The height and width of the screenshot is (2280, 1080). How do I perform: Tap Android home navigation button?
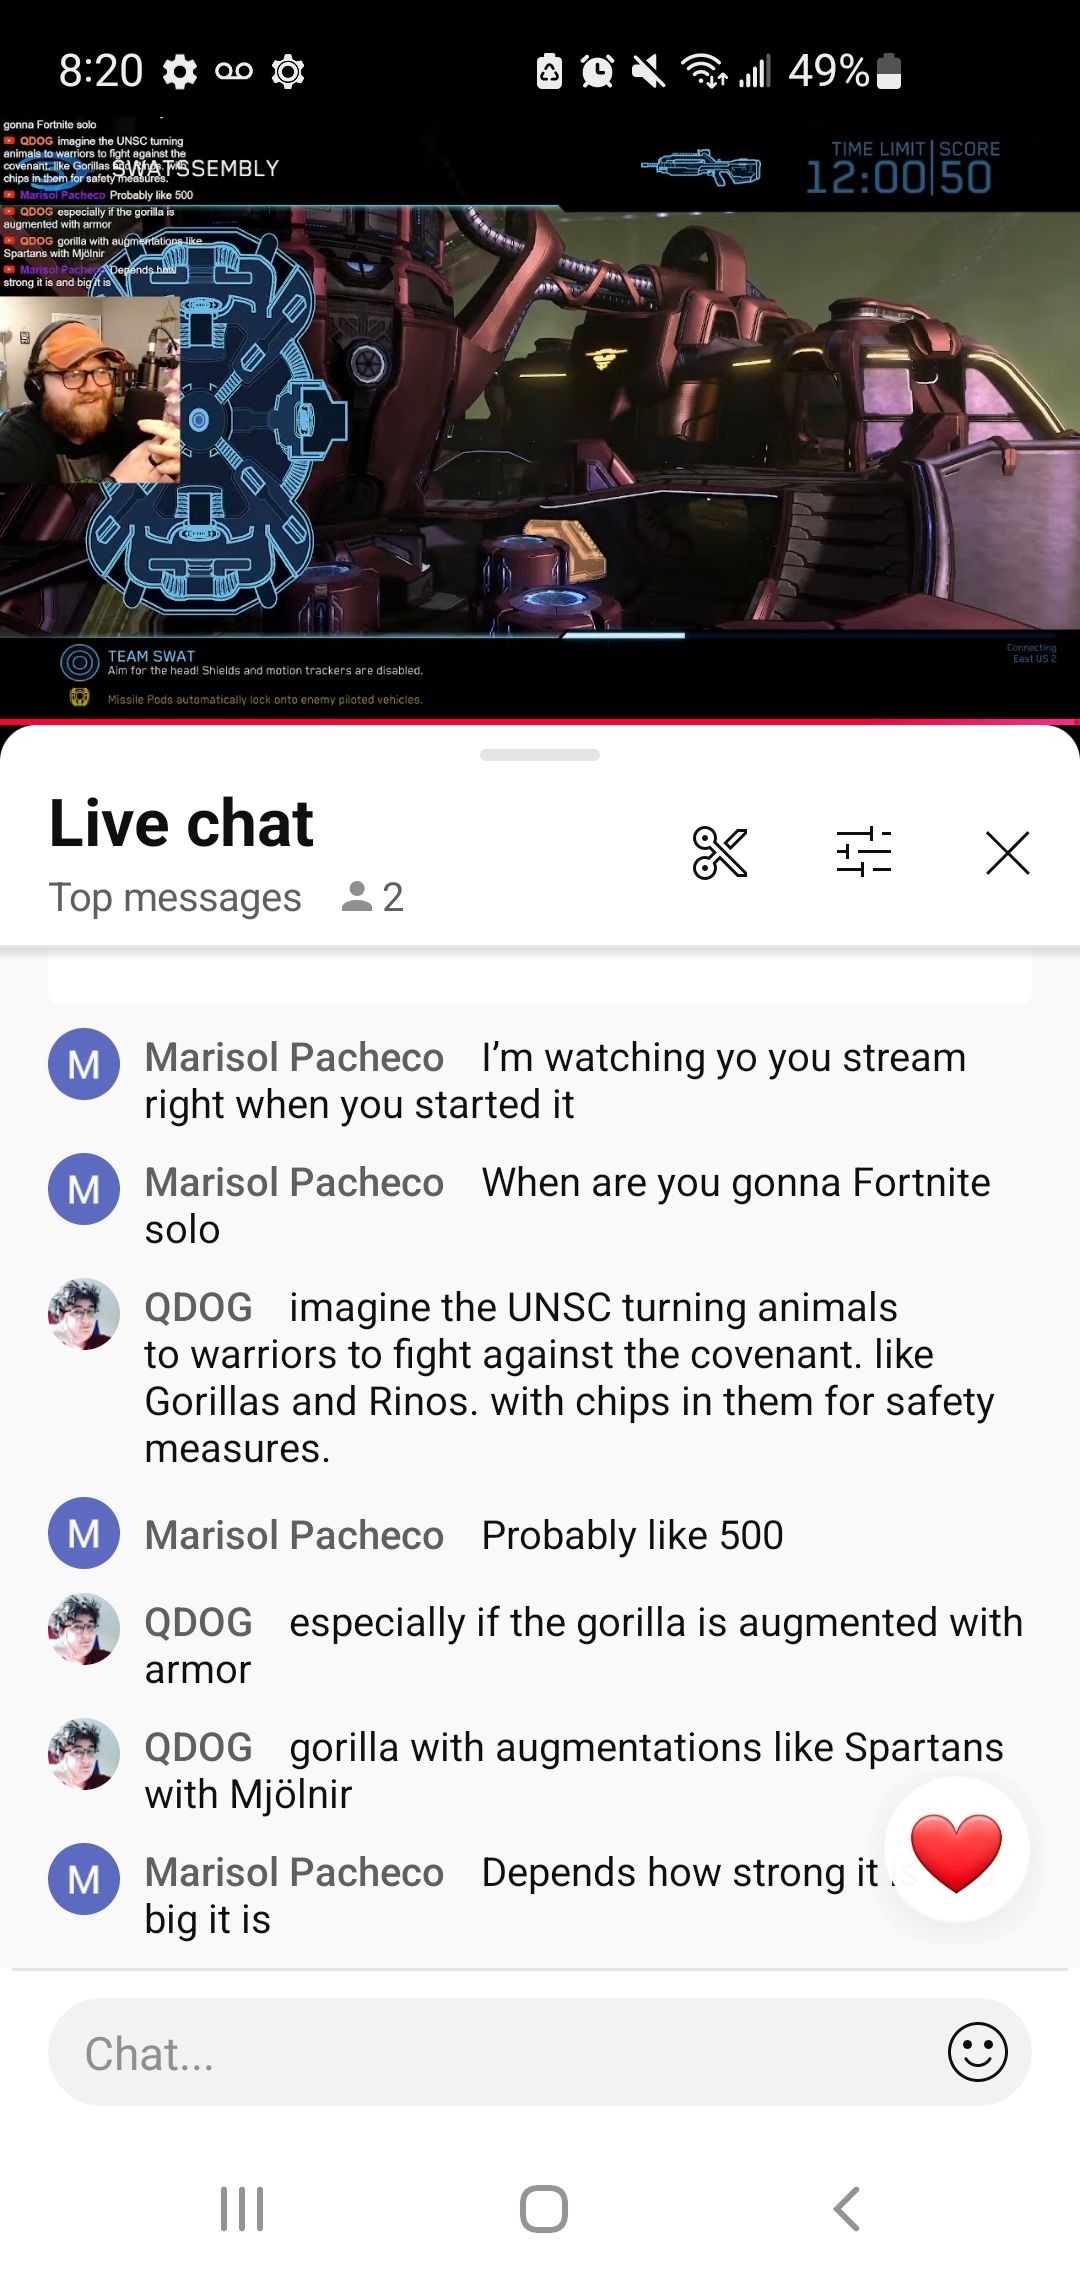pos(543,2209)
